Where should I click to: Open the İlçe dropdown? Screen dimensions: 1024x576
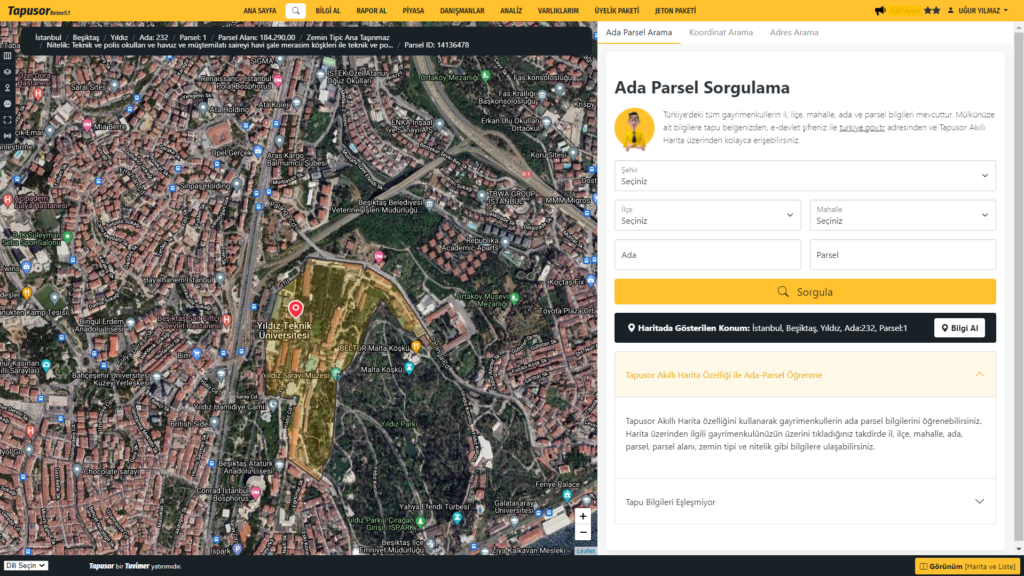(x=707, y=215)
